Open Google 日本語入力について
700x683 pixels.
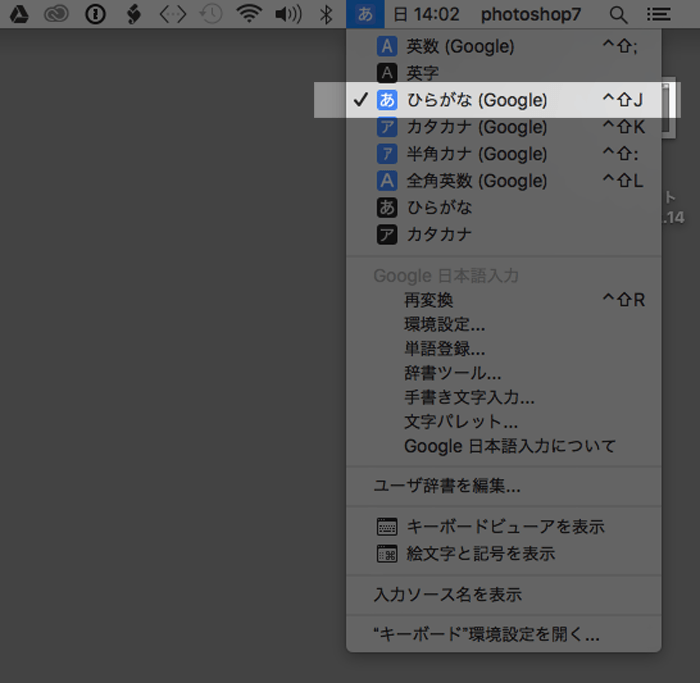click(x=504, y=446)
